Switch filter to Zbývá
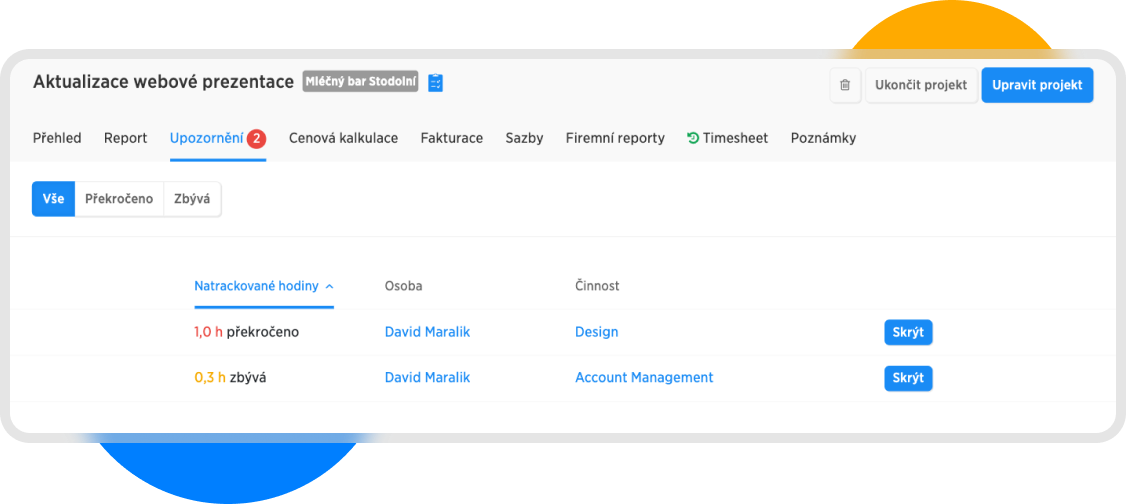 pyautogui.click(x=192, y=199)
